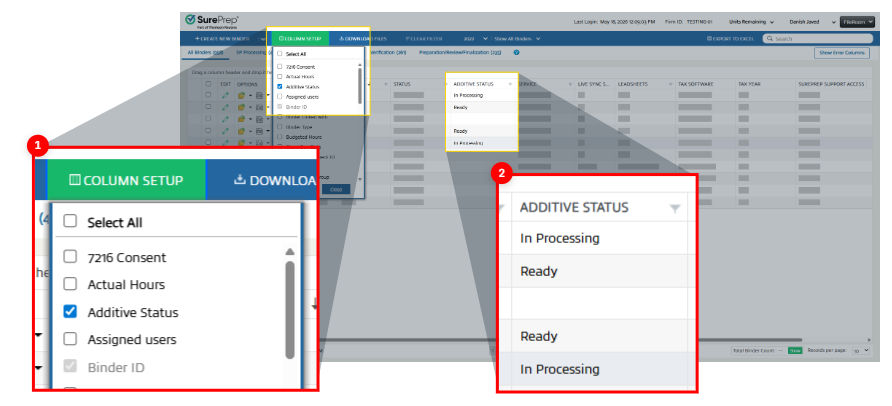This screenshot has height=406, width=892.
Task: Click the Total Binder Count label
Action: (x=753, y=351)
